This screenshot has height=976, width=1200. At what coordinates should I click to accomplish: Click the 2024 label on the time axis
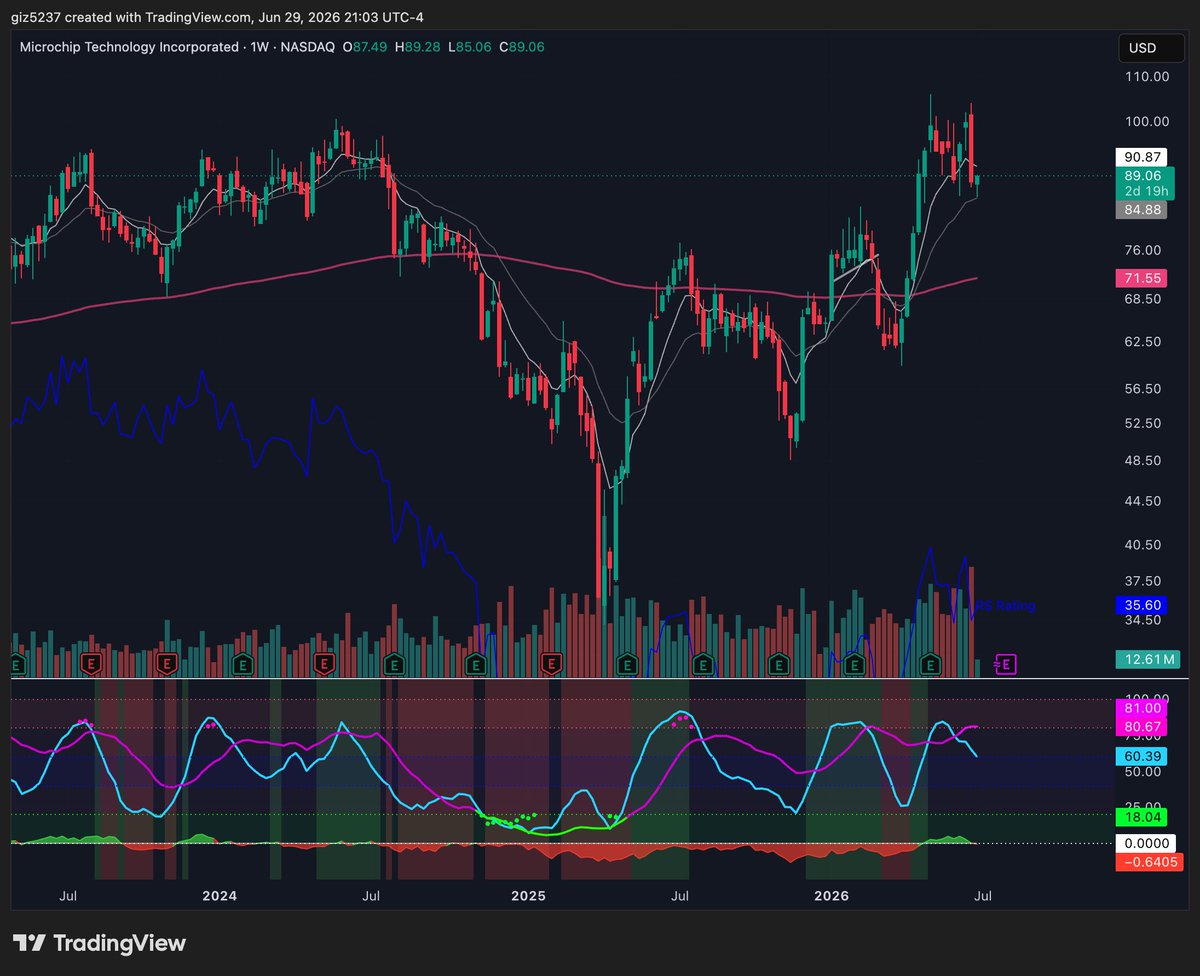[x=220, y=895]
